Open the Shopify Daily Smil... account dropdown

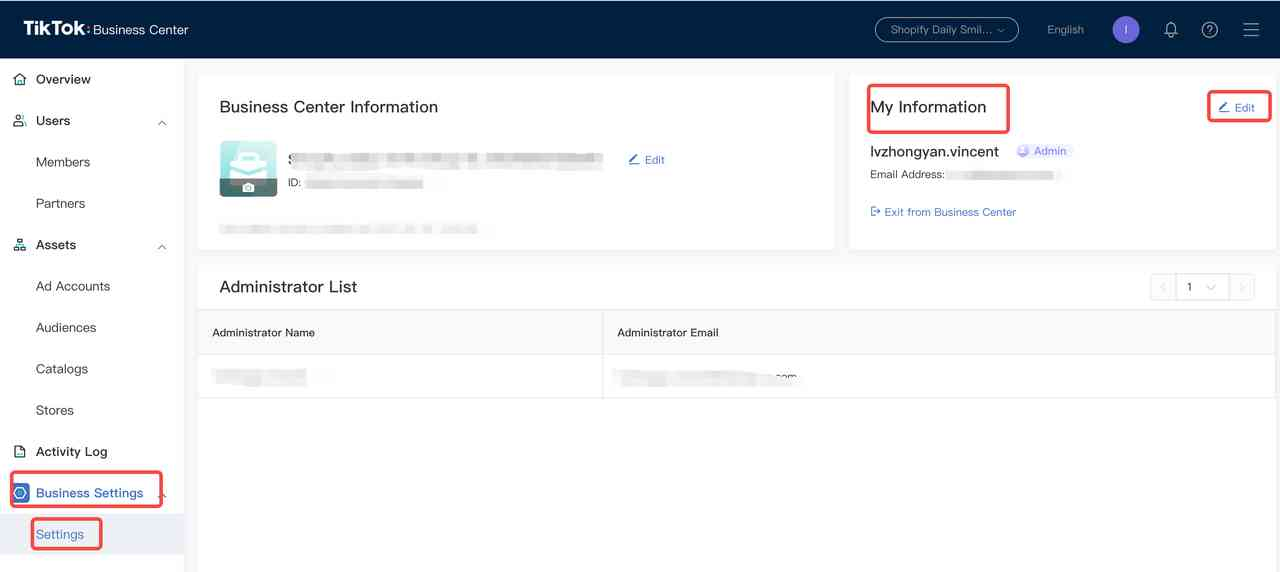pos(946,30)
